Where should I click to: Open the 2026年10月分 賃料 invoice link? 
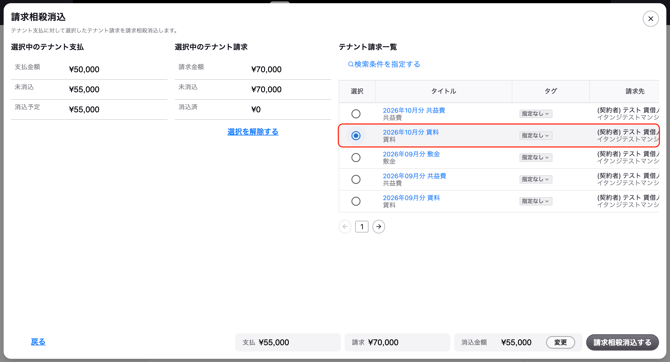tap(411, 132)
